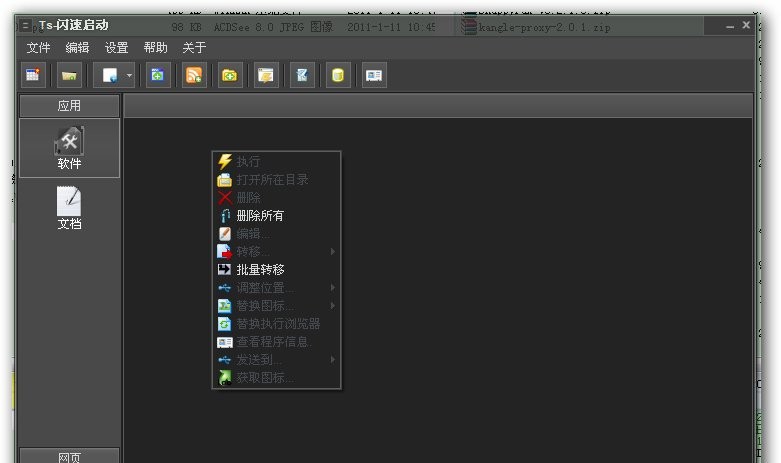Click the blue window with green plus icon
The width and height of the screenshot is (781, 463).
pyautogui.click(x=158, y=76)
